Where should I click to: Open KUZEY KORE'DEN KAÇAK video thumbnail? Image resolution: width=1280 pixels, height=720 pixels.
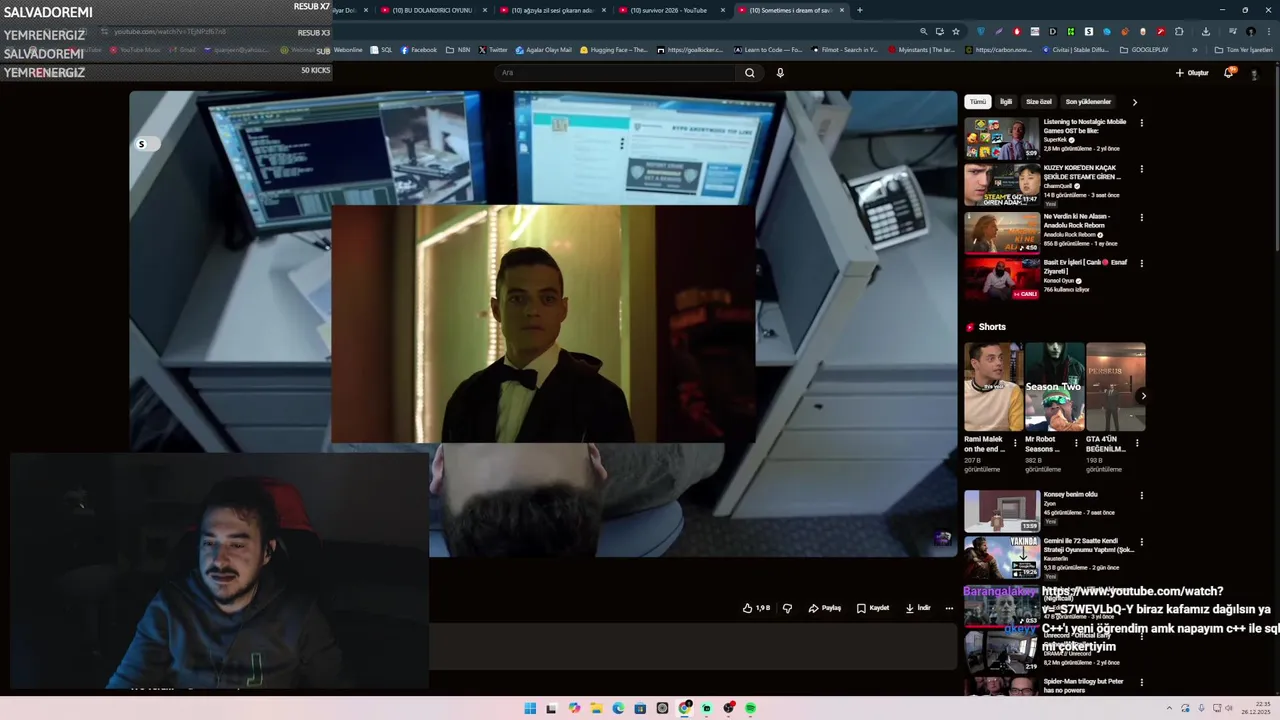1002,185
